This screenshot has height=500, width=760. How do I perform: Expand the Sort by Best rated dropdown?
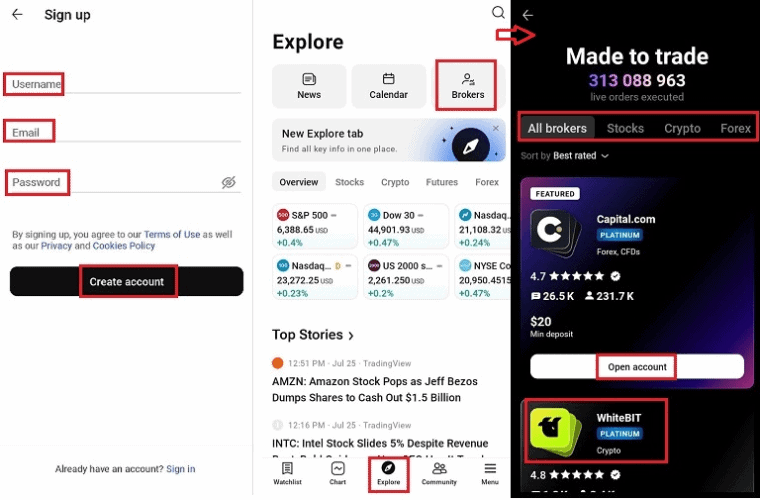click(565, 156)
